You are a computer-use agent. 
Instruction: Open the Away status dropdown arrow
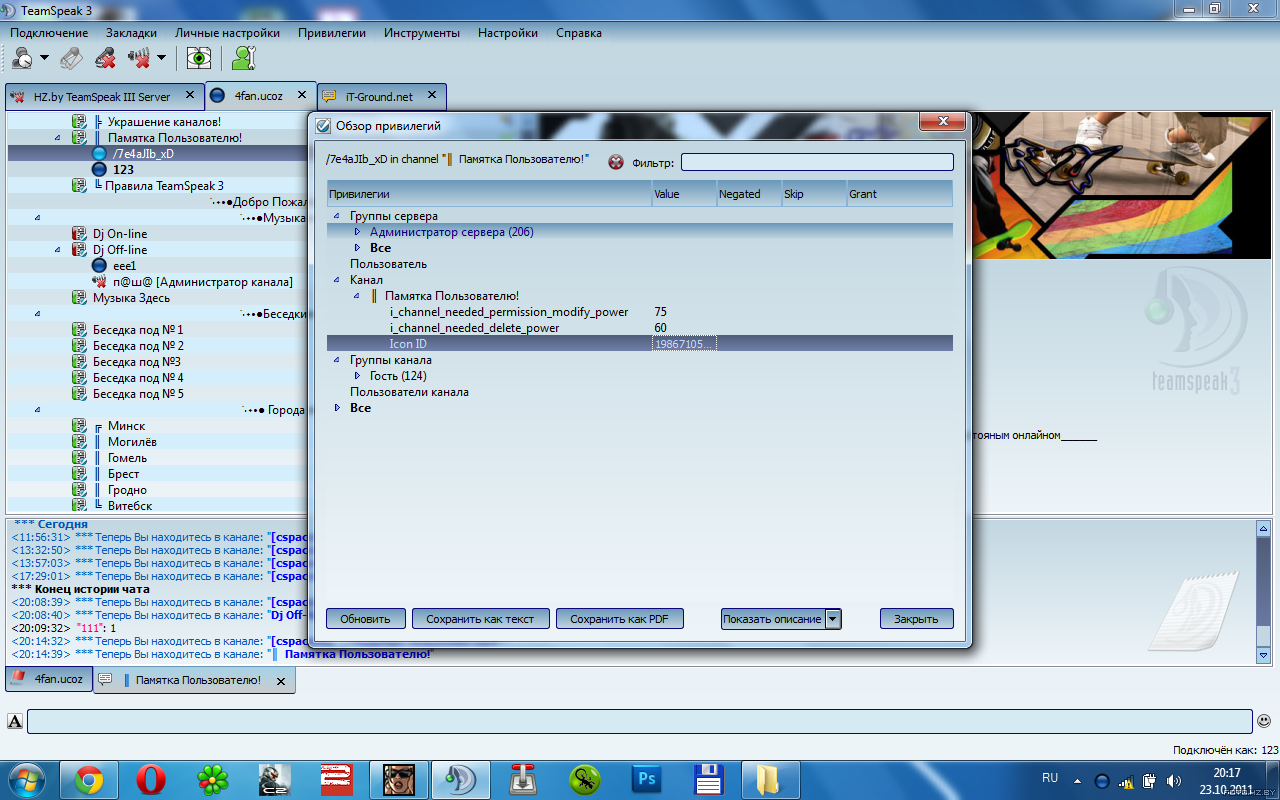(x=45, y=58)
